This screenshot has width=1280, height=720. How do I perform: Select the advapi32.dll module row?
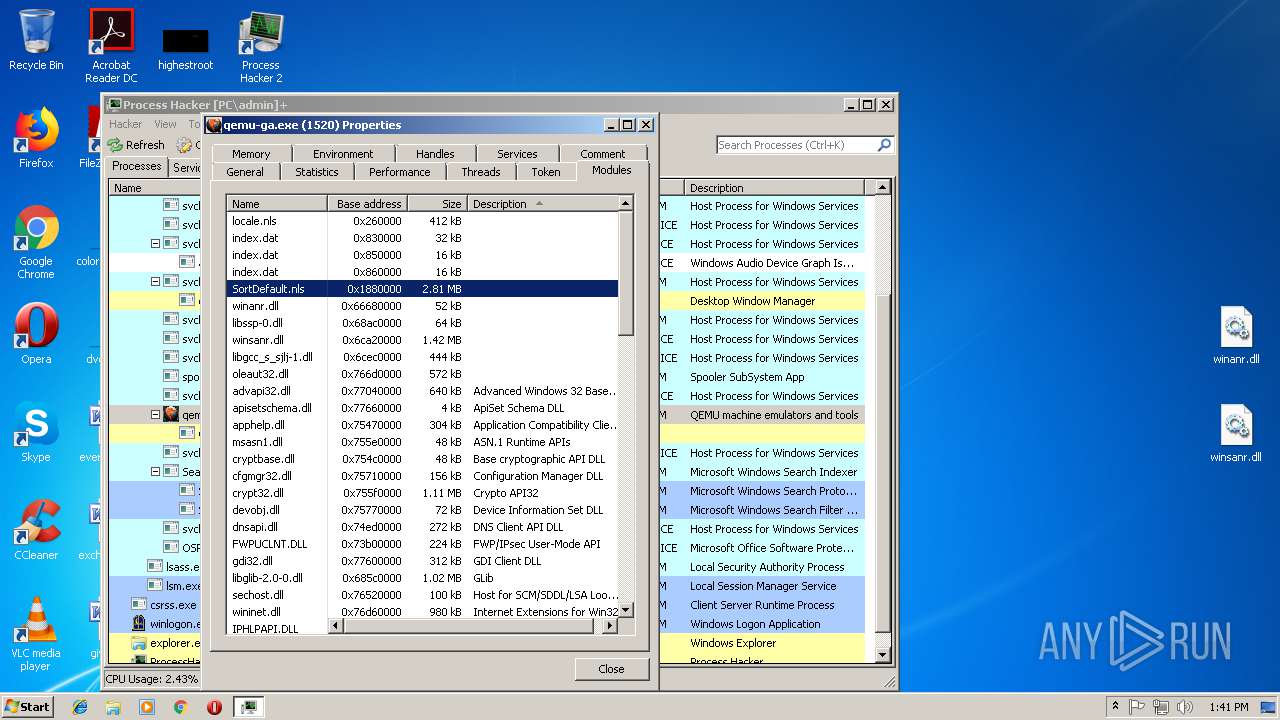(x=422, y=391)
